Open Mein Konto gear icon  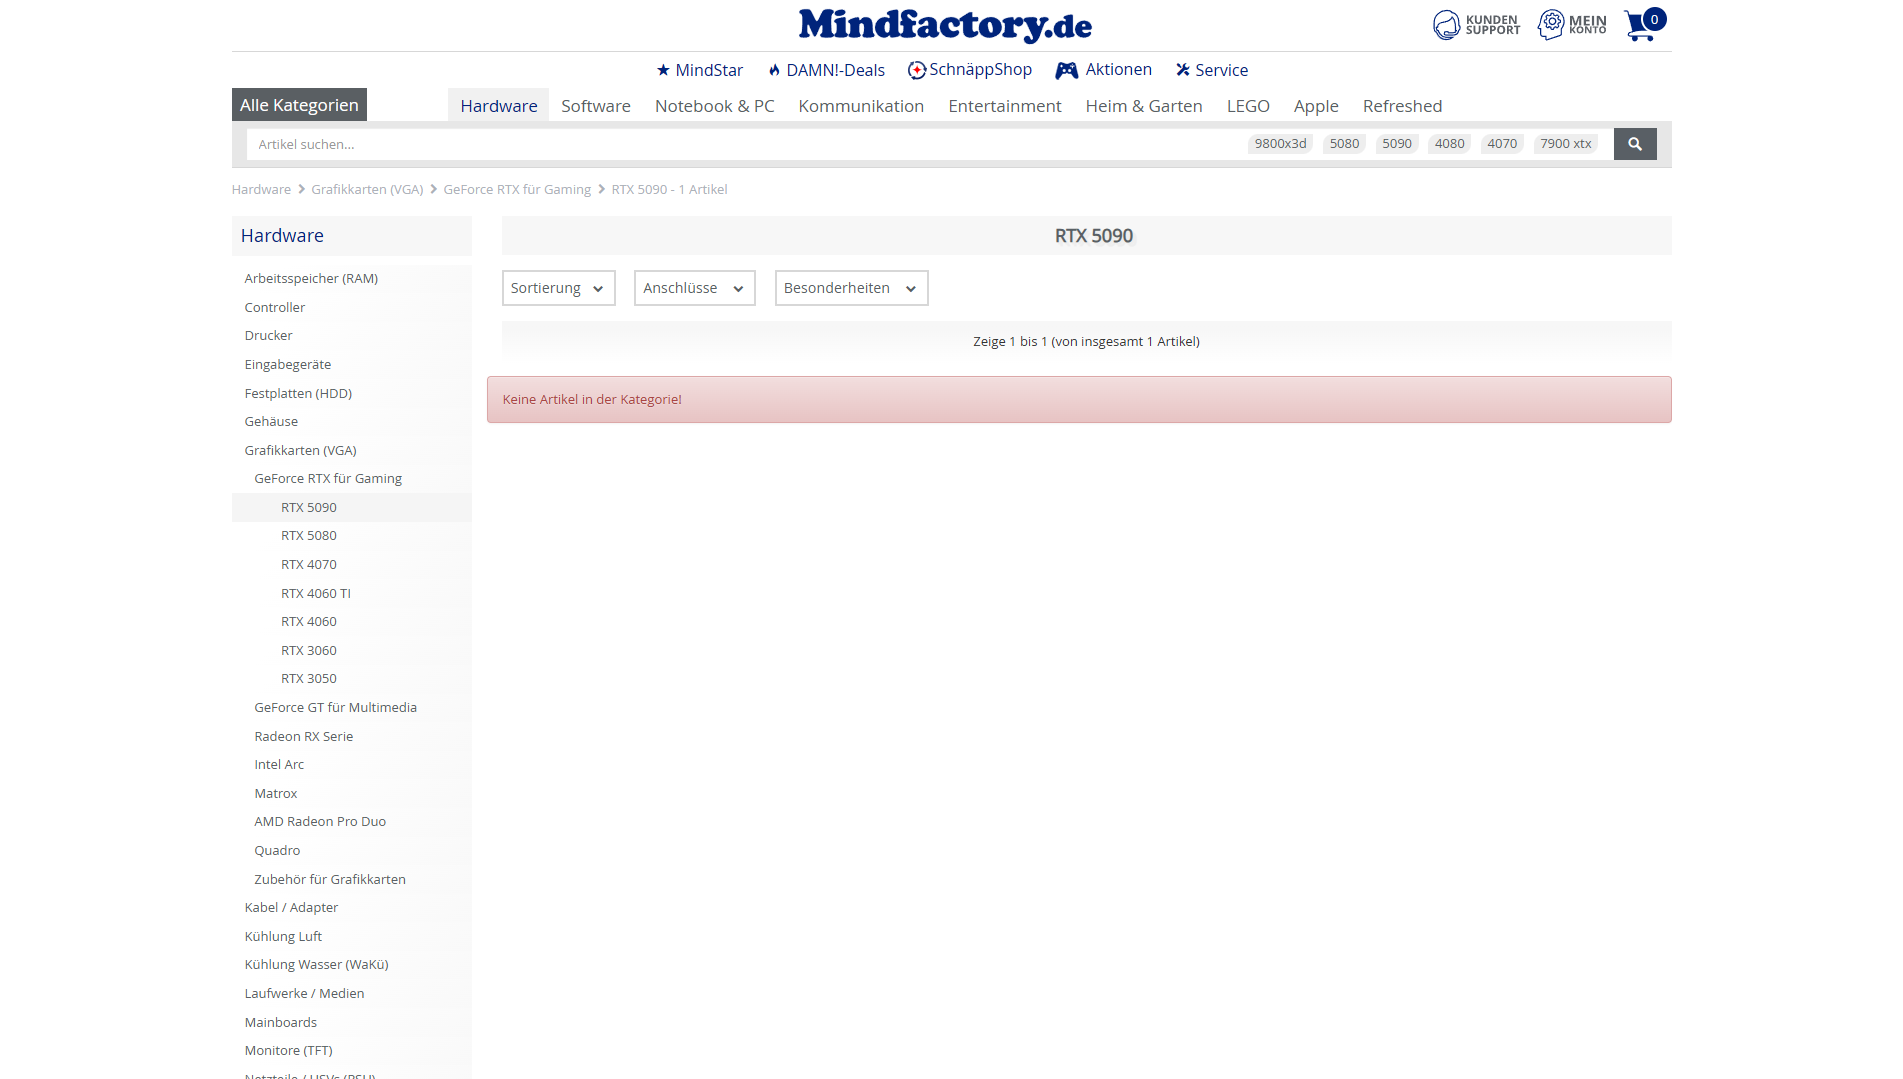[1551, 24]
